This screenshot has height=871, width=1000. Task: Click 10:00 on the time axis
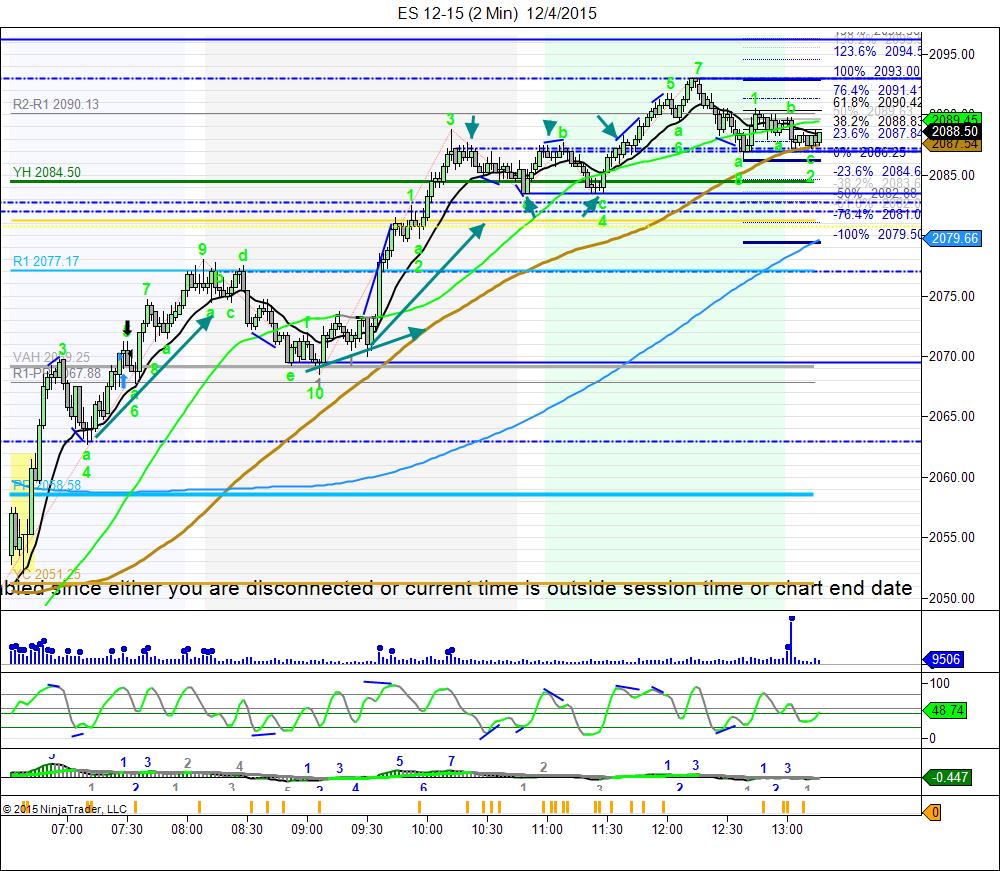tap(427, 829)
